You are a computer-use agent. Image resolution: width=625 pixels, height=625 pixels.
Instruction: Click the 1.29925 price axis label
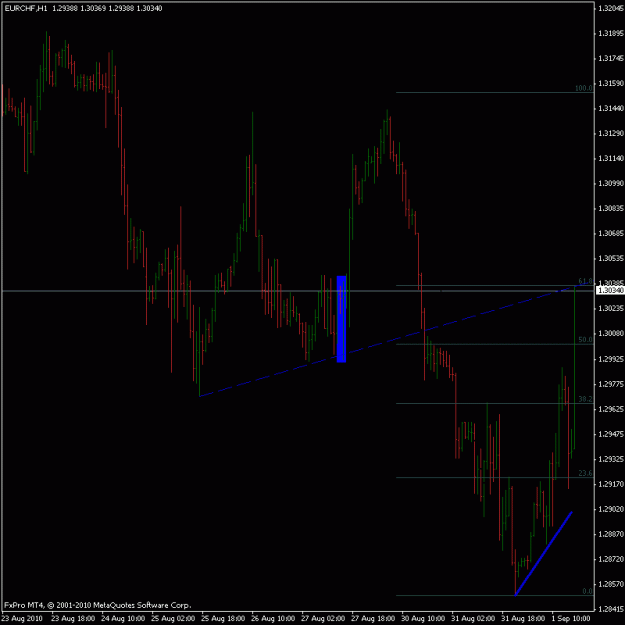click(x=611, y=359)
